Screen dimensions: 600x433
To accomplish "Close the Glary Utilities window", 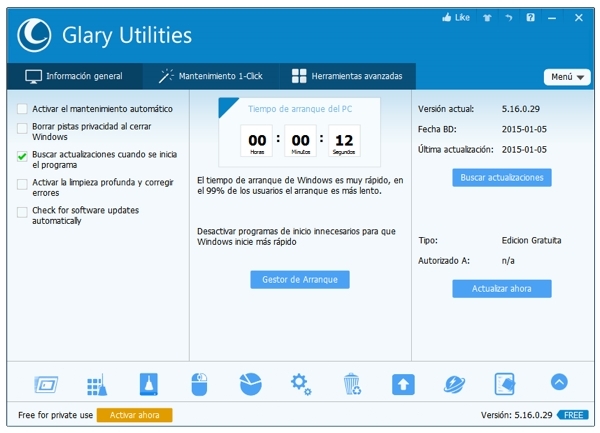I will click(579, 18).
